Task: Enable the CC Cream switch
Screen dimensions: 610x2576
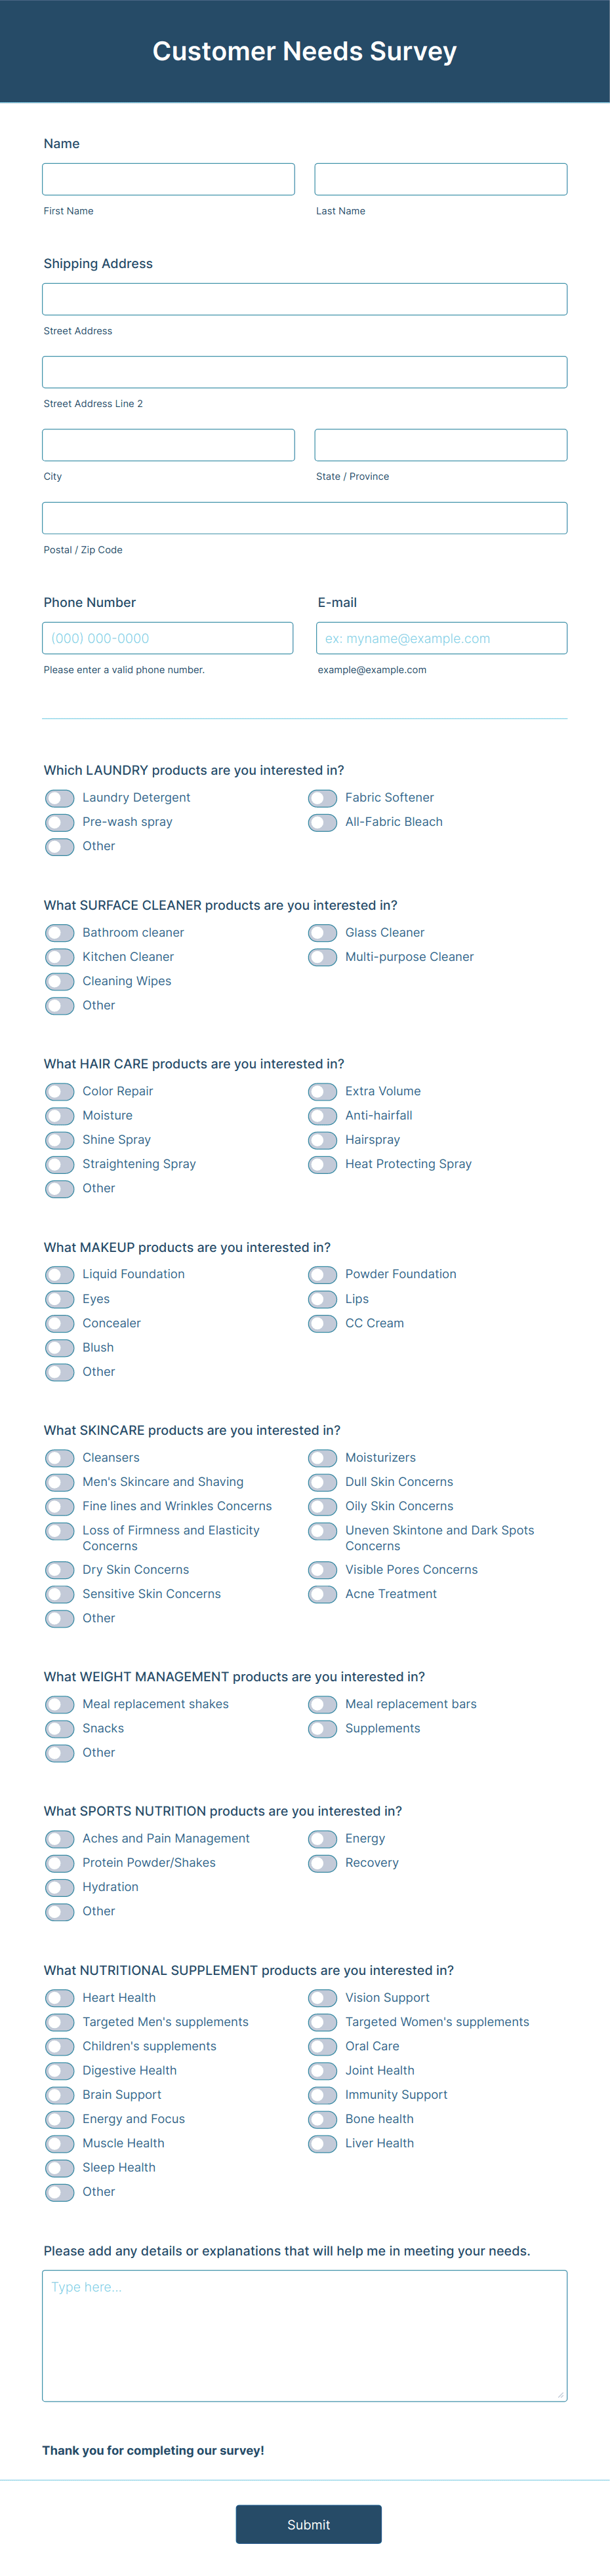Action: [322, 1324]
